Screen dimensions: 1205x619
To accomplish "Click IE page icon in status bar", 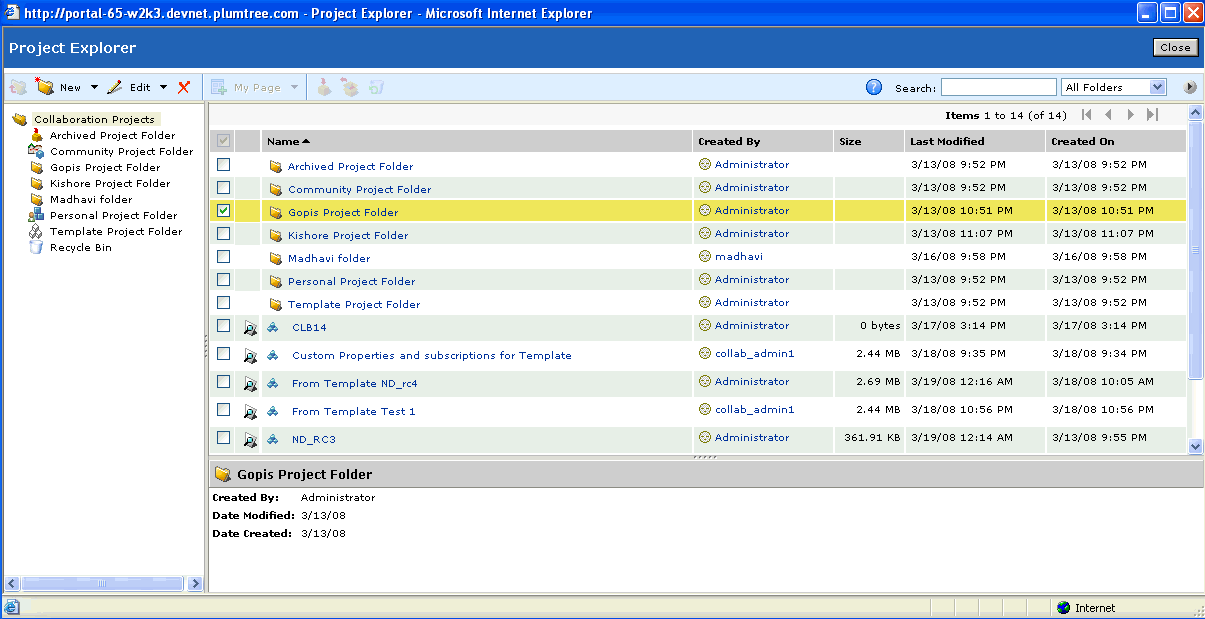I will pyautogui.click(x=12, y=607).
